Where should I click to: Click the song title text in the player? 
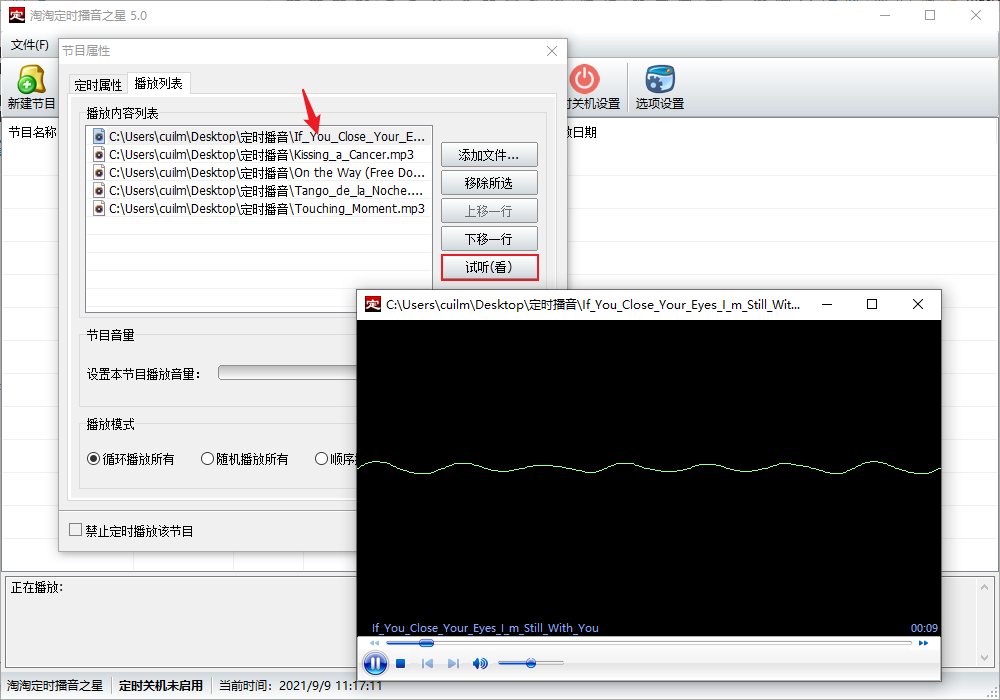(x=485, y=628)
